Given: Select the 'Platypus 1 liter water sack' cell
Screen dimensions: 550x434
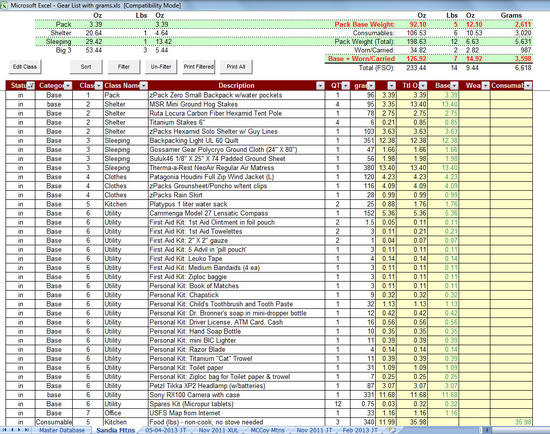Looking at the screenshot, I should coord(236,204).
